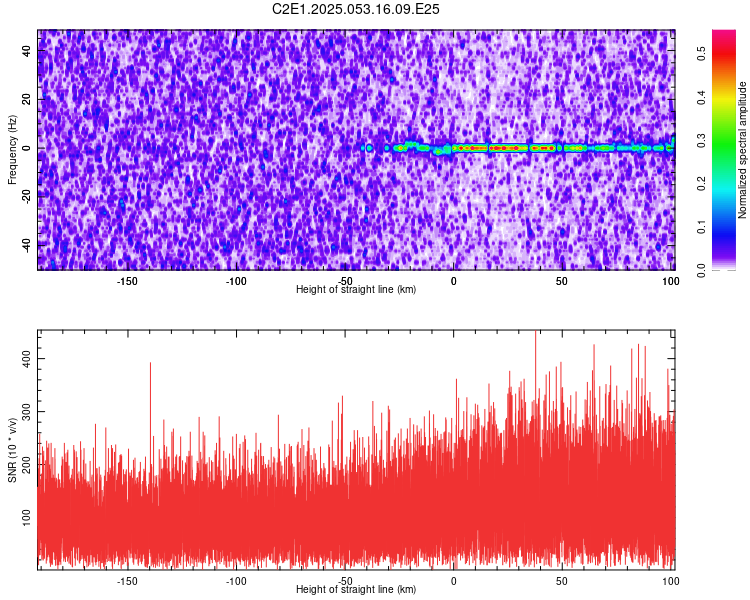Click the -40 Hz tick on frequency axis
The image size is (750, 600).
[26, 246]
